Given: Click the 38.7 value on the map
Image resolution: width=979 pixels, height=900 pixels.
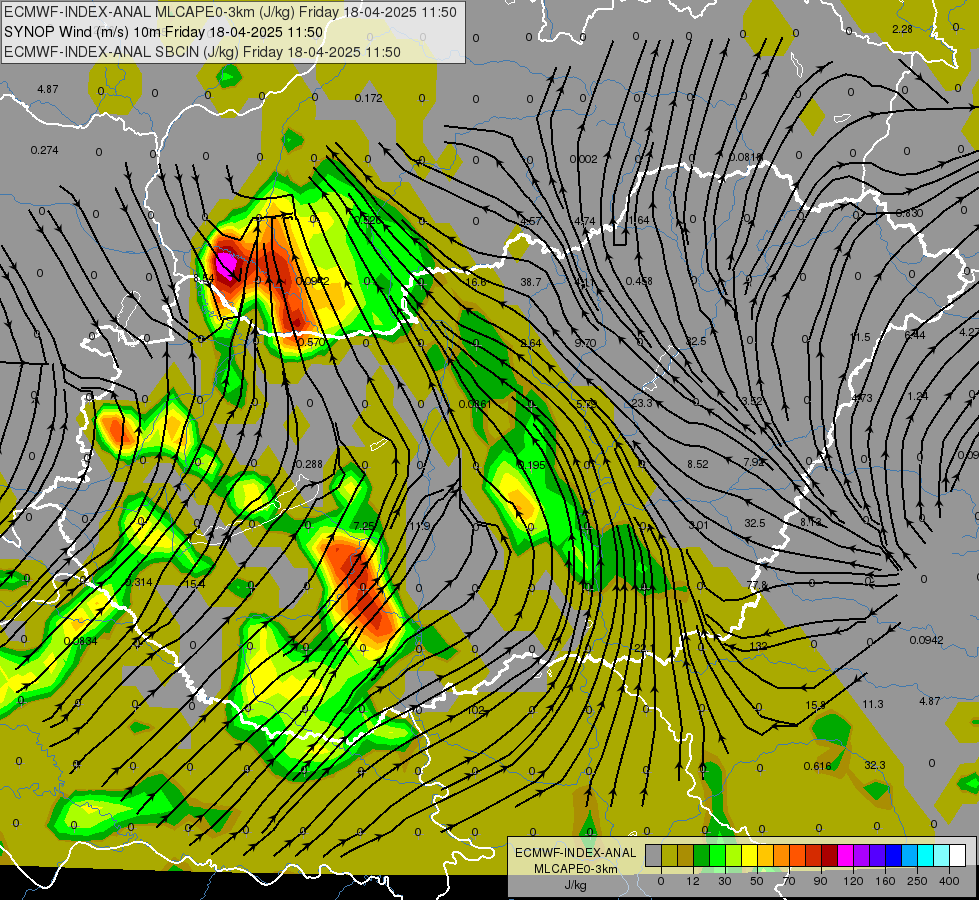Looking at the screenshot, I should 531,282.
